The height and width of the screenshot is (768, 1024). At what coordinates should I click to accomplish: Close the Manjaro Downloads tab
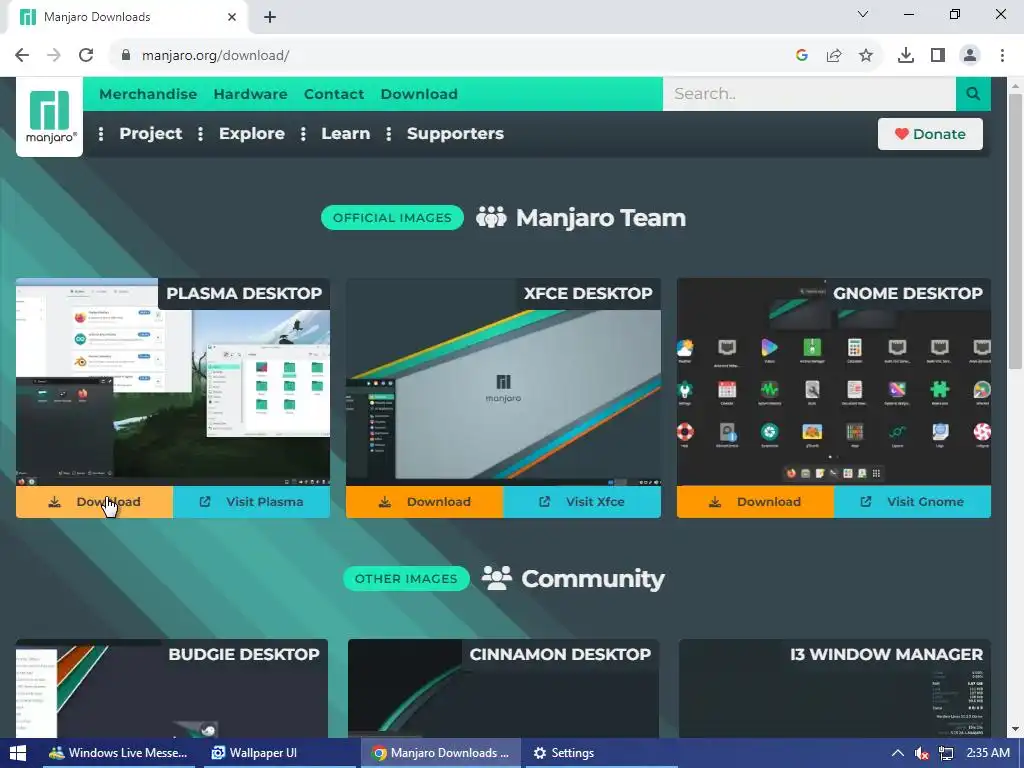pyautogui.click(x=232, y=17)
